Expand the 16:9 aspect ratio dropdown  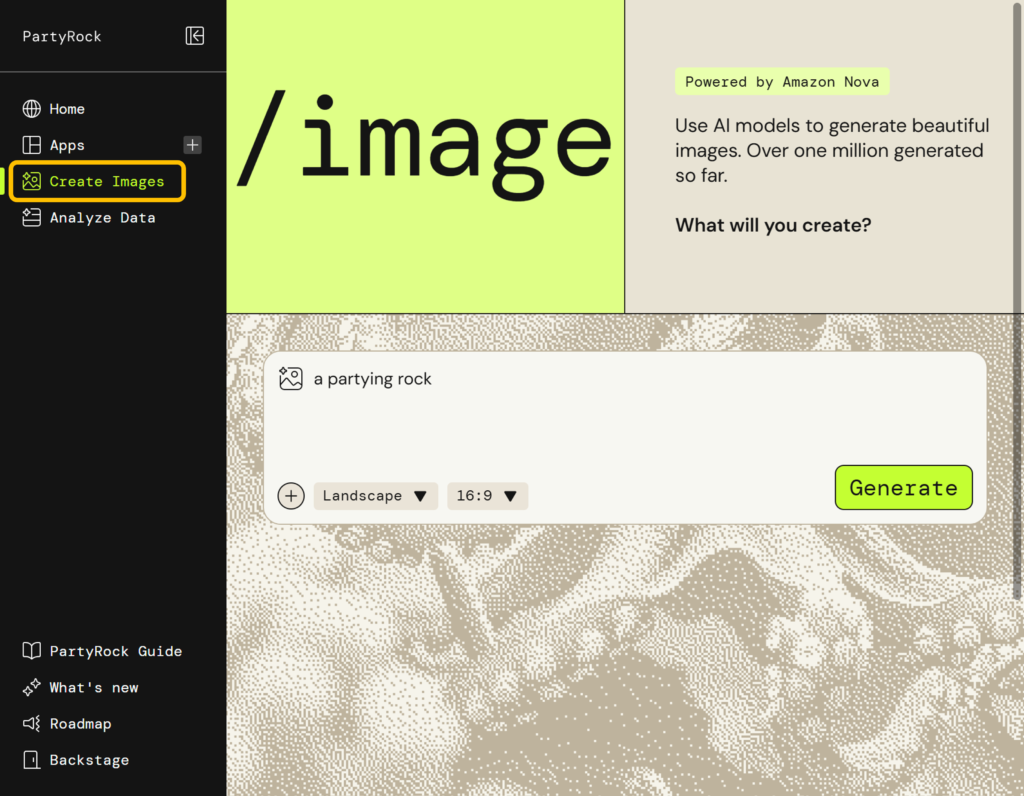point(487,495)
